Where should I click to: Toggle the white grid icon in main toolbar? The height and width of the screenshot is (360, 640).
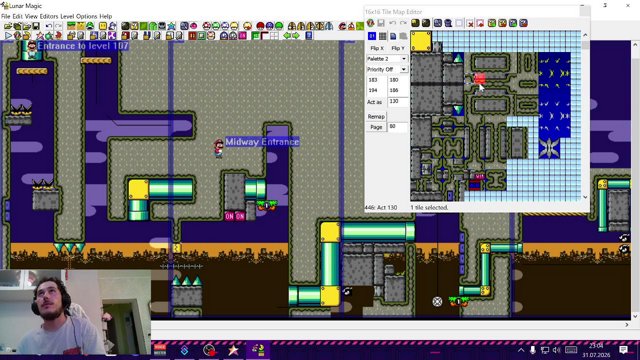274,36
